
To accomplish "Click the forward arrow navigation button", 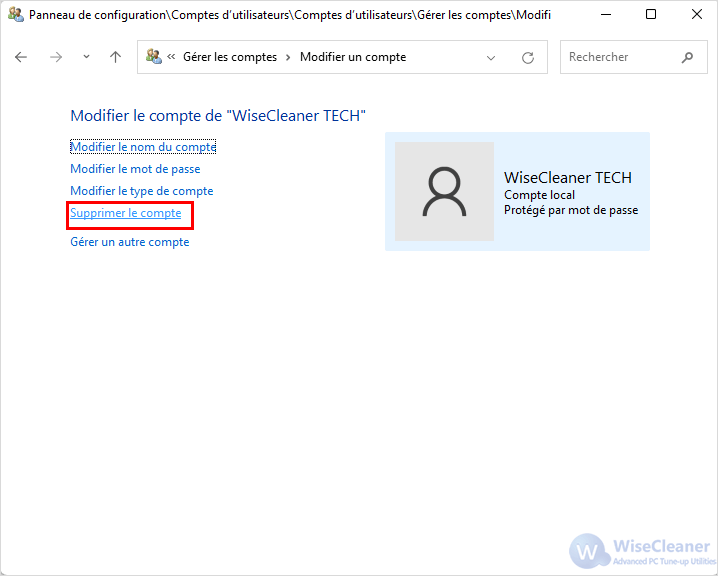I will [56, 57].
